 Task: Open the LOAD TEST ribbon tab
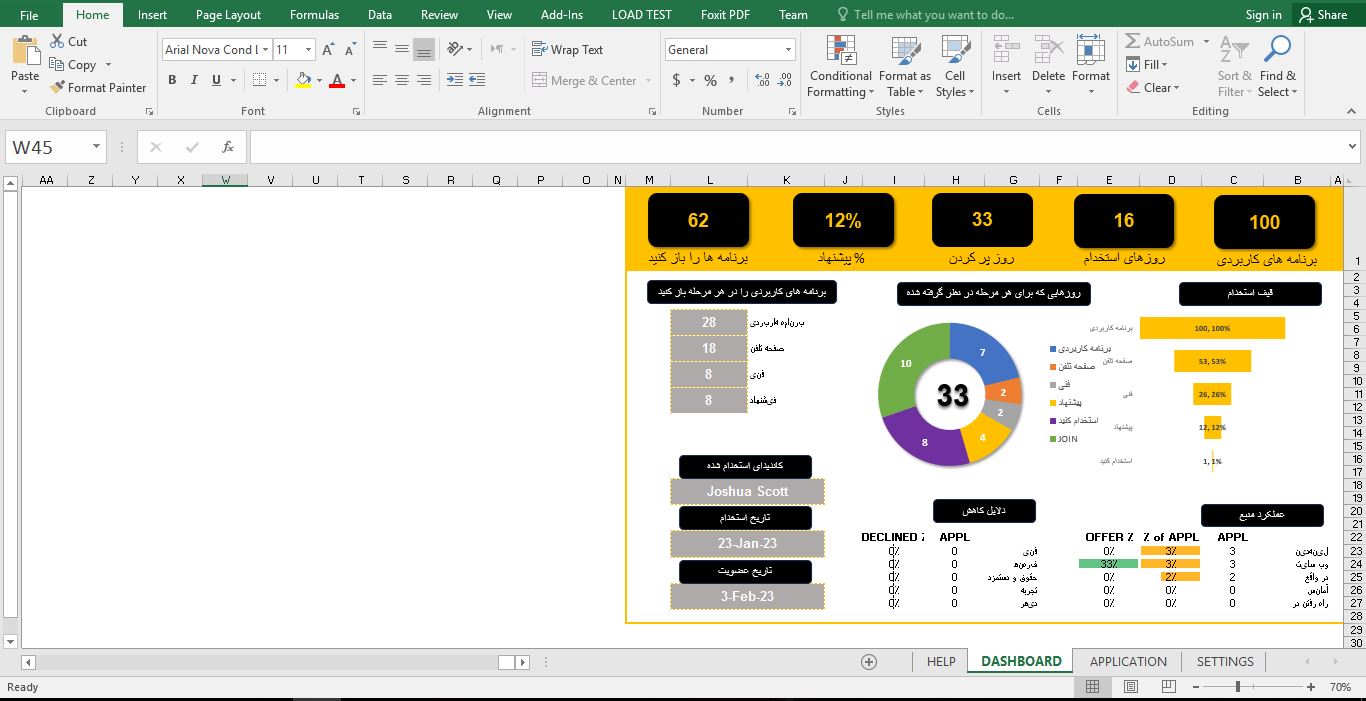[641, 15]
